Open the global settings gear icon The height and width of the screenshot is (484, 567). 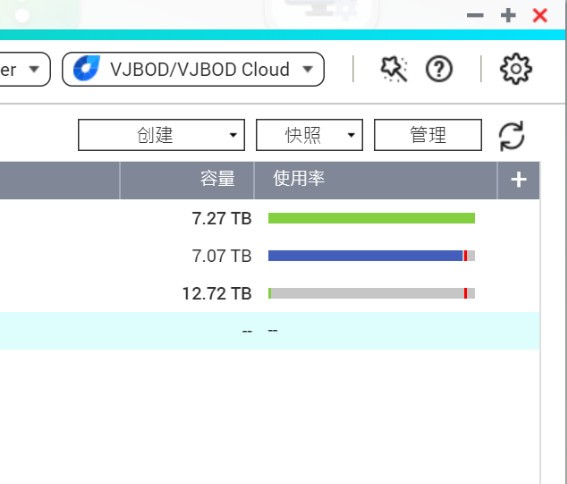(x=516, y=69)
